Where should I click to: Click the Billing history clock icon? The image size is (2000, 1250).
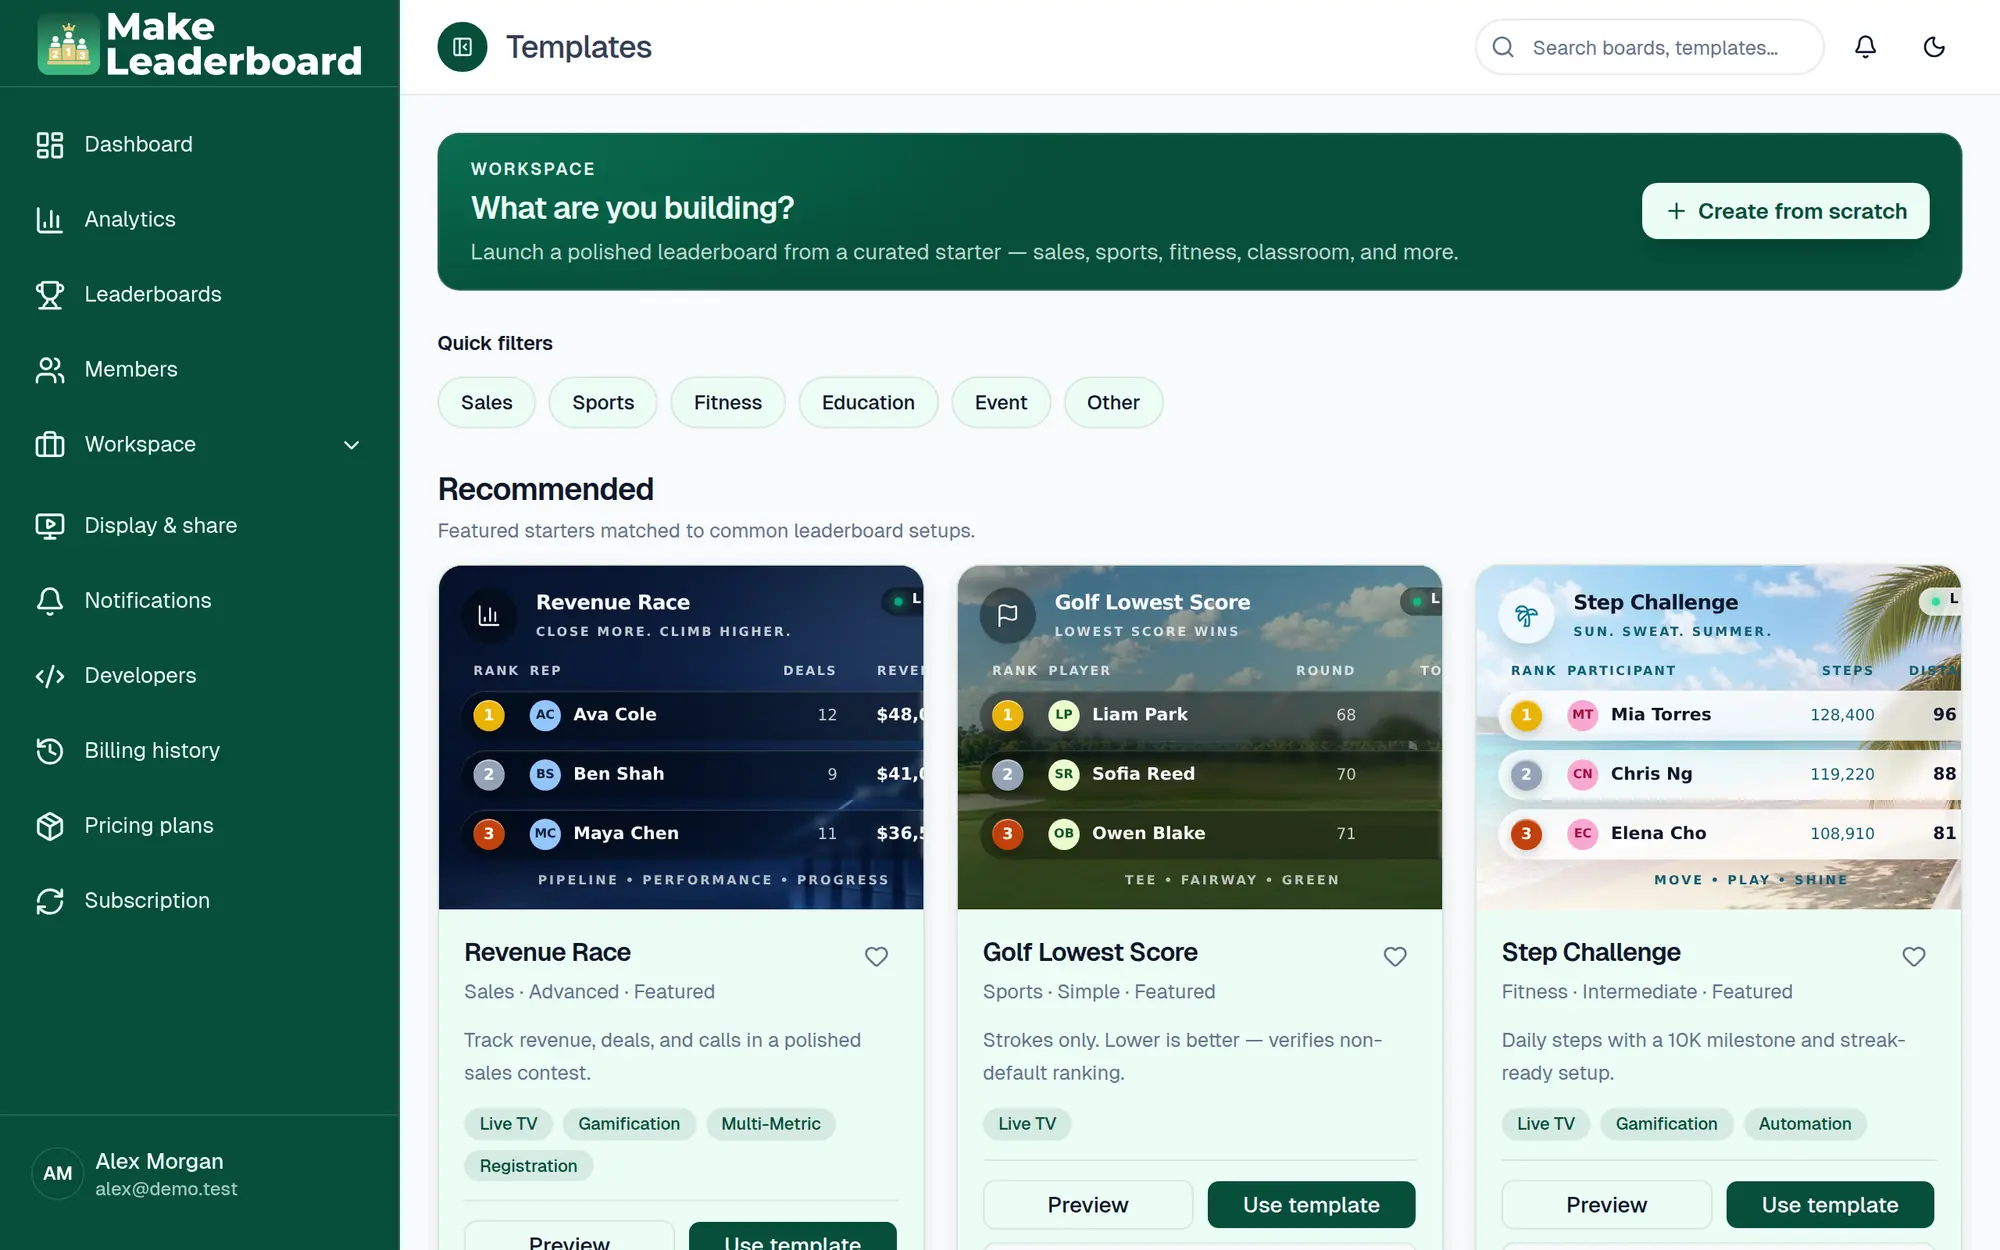click(x=50, y=751)
